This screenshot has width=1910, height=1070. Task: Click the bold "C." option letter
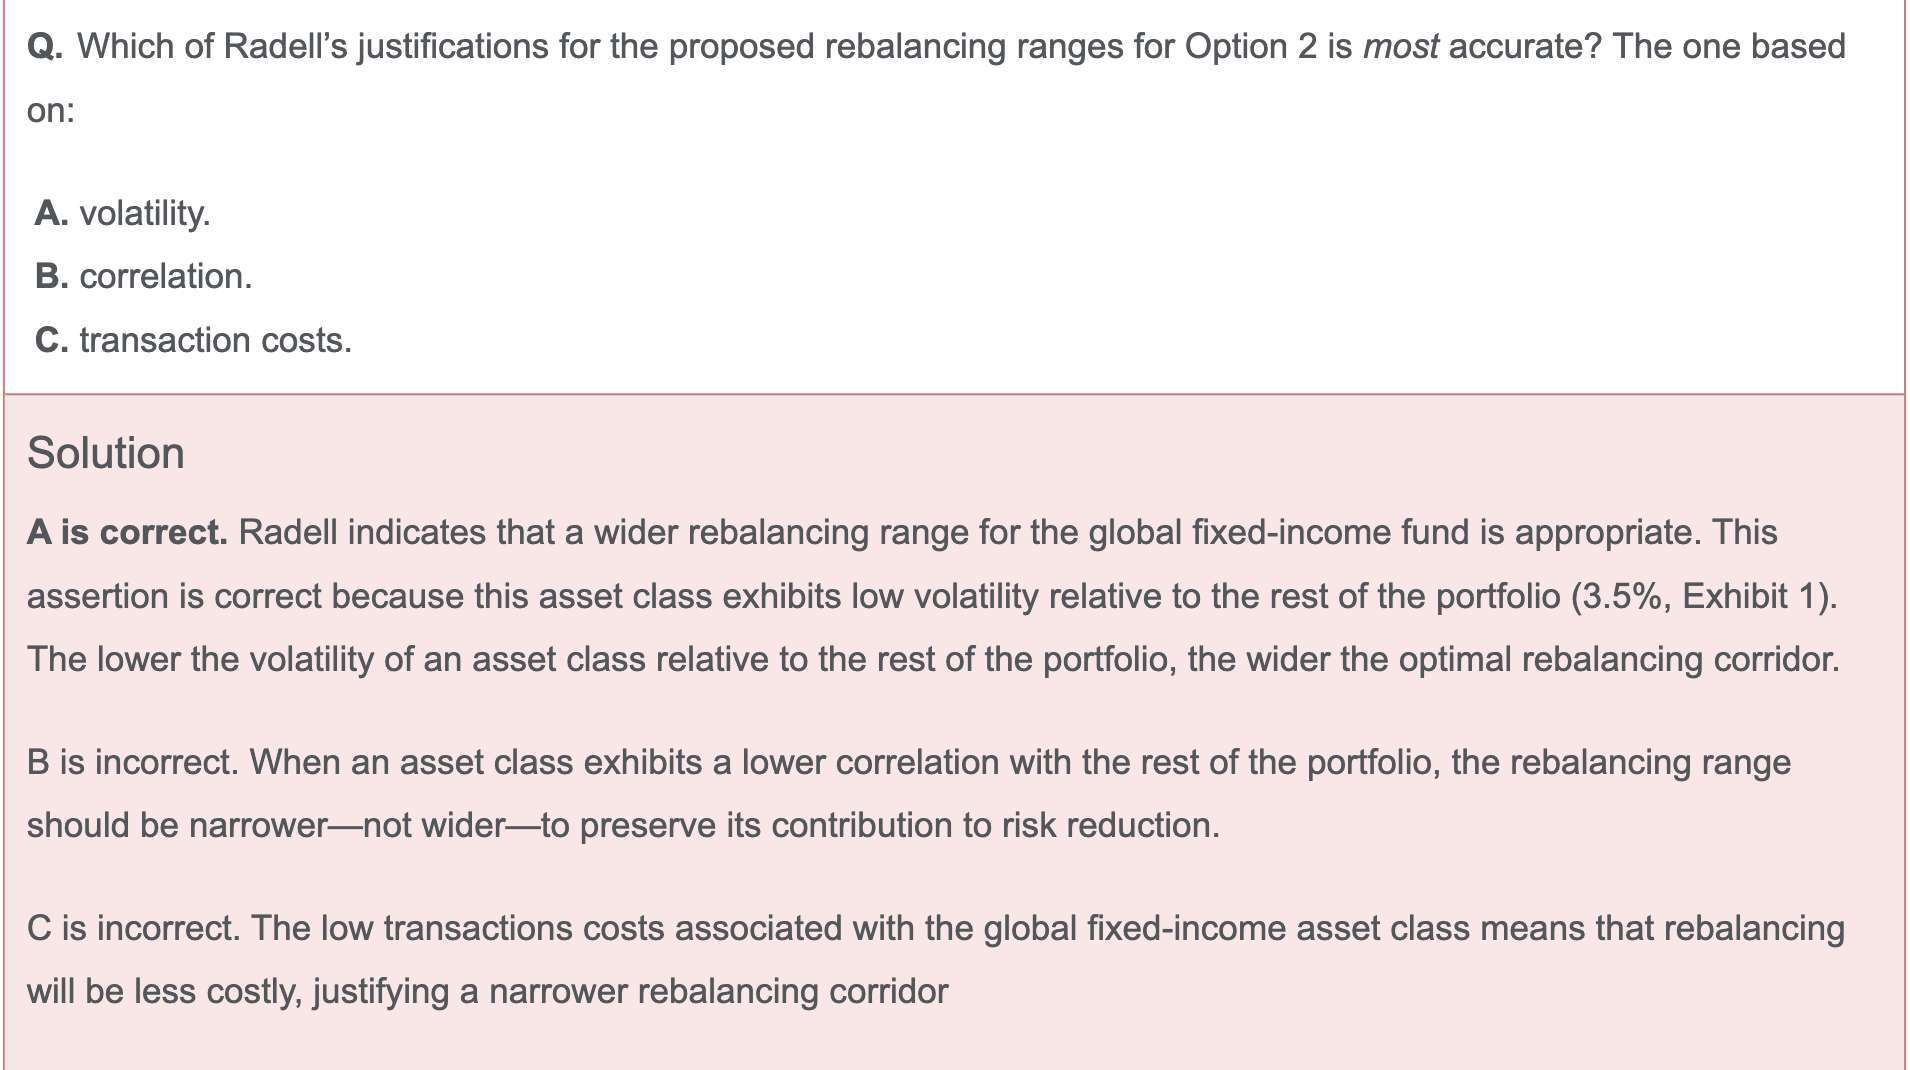(x=51, y=341)
